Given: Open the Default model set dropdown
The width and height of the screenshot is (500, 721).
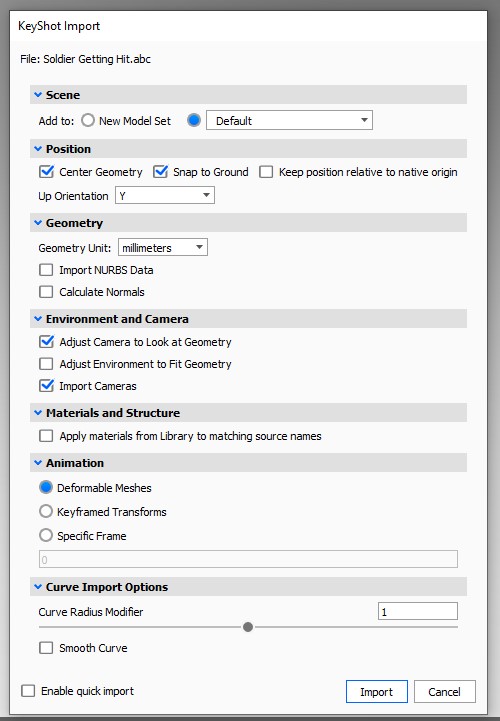Looking at the screenshot, I should click(289, 120).
